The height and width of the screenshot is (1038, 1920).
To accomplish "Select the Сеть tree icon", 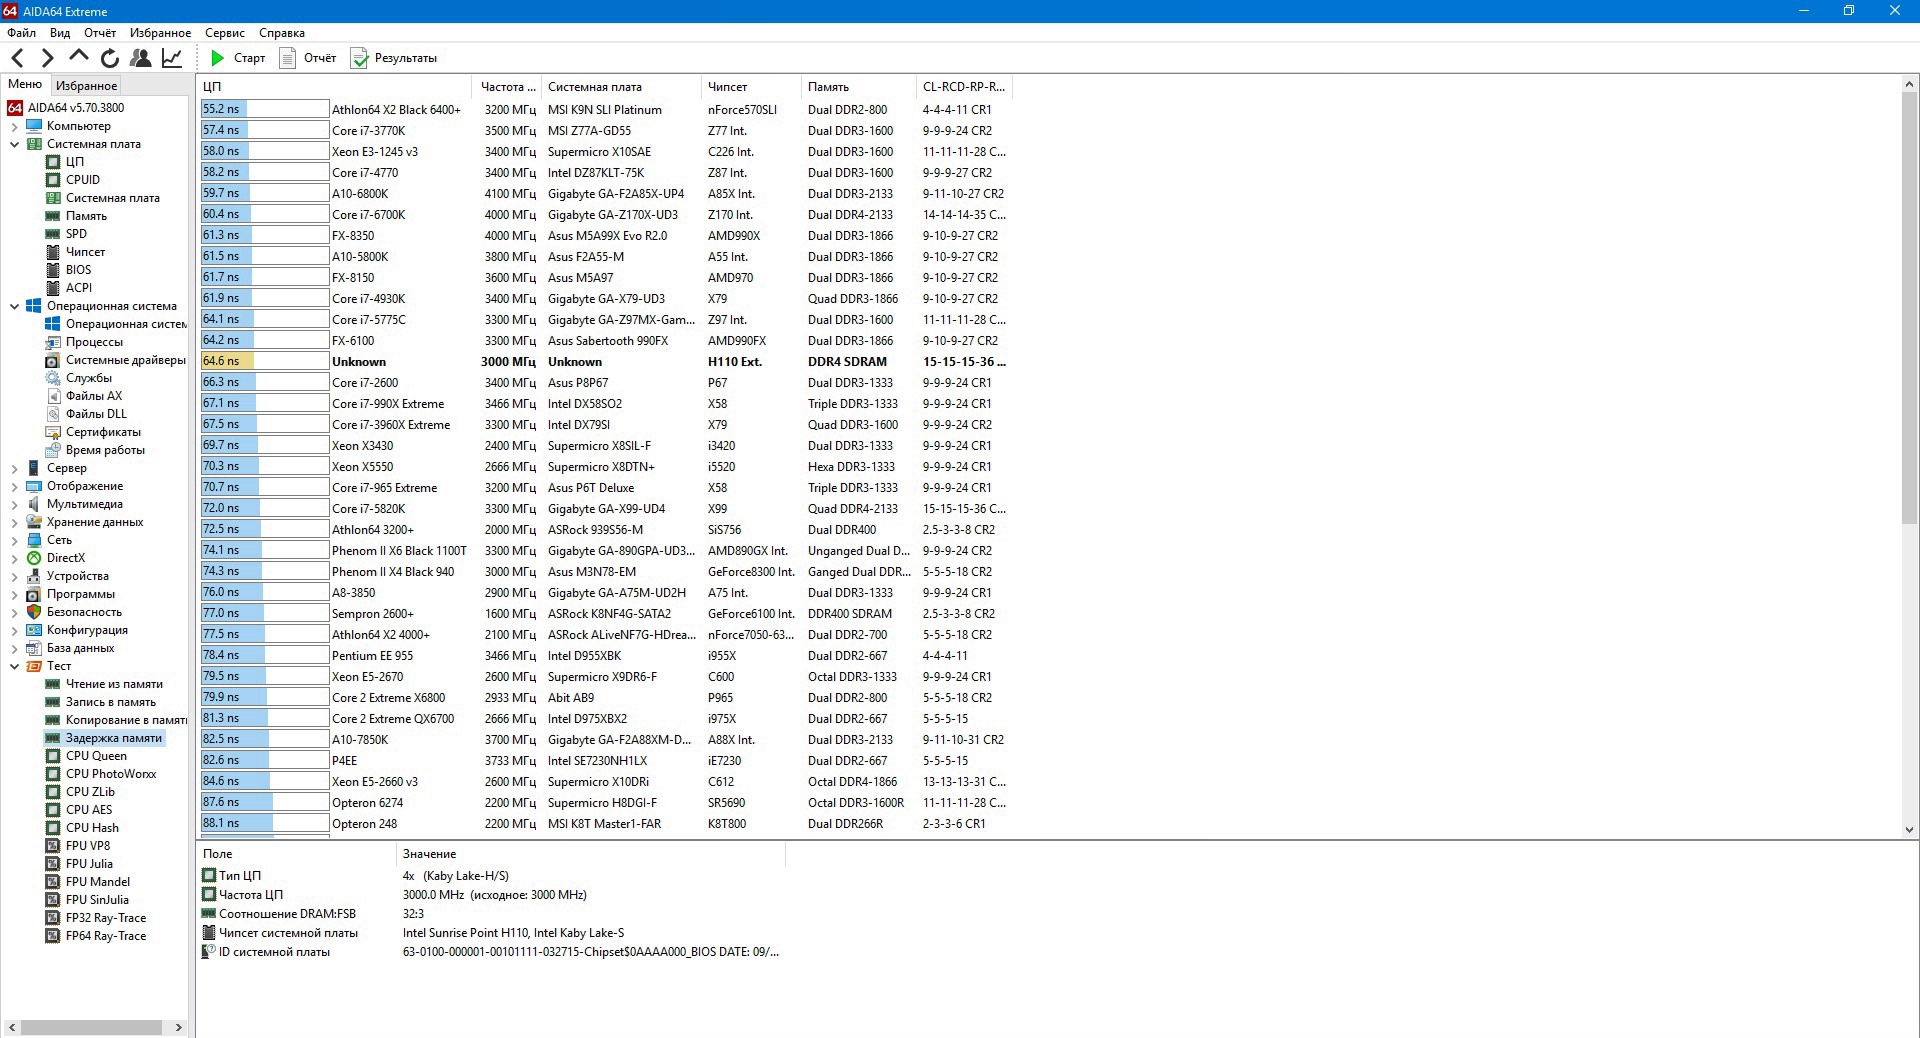I will click(34, 540).
